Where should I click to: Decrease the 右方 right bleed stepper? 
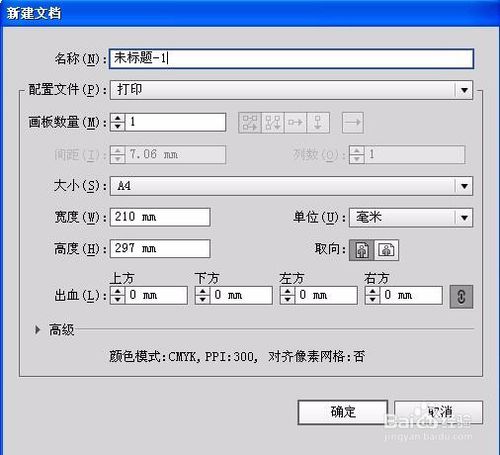pyautogui.click(x=373, y=300)
